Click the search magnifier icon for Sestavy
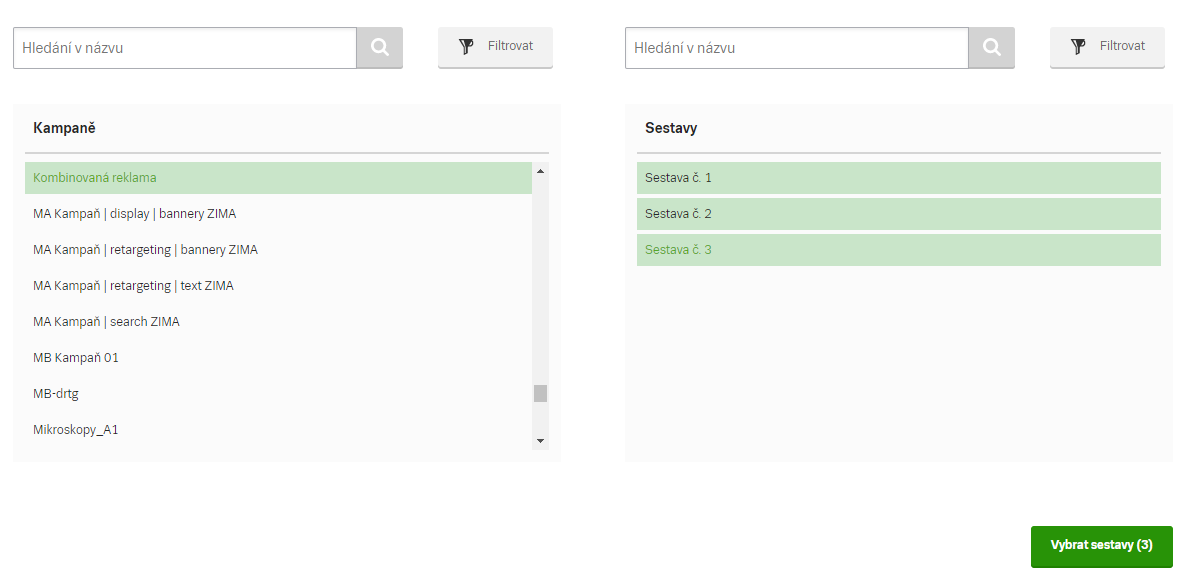Screen dimensions: 1177x584 click(992, 47)
